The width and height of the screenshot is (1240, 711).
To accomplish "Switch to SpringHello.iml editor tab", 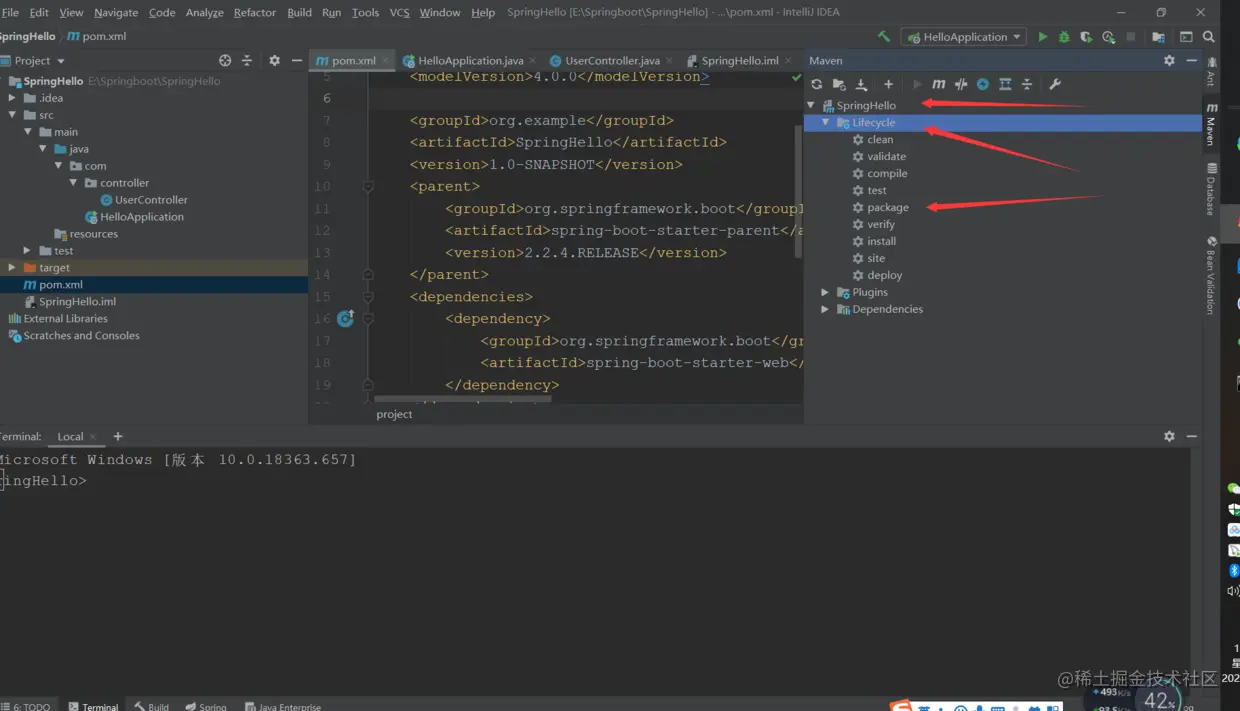I will [739, 60].
